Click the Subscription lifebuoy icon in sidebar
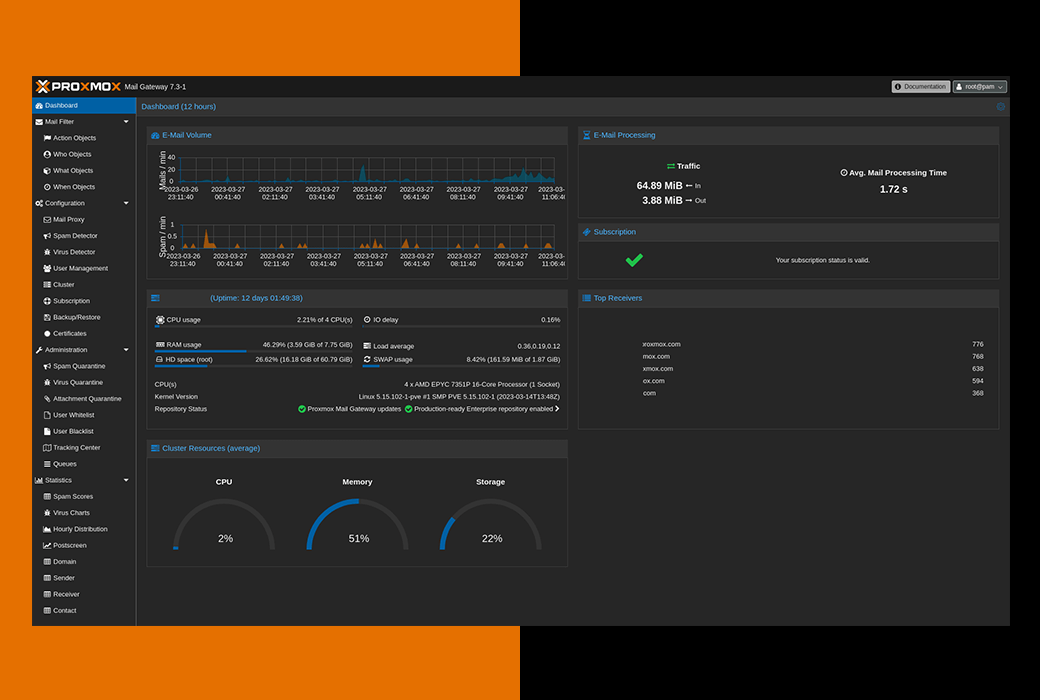This screenshot has width=1040, height=700. pyautogui.click(x=47, y=301)
